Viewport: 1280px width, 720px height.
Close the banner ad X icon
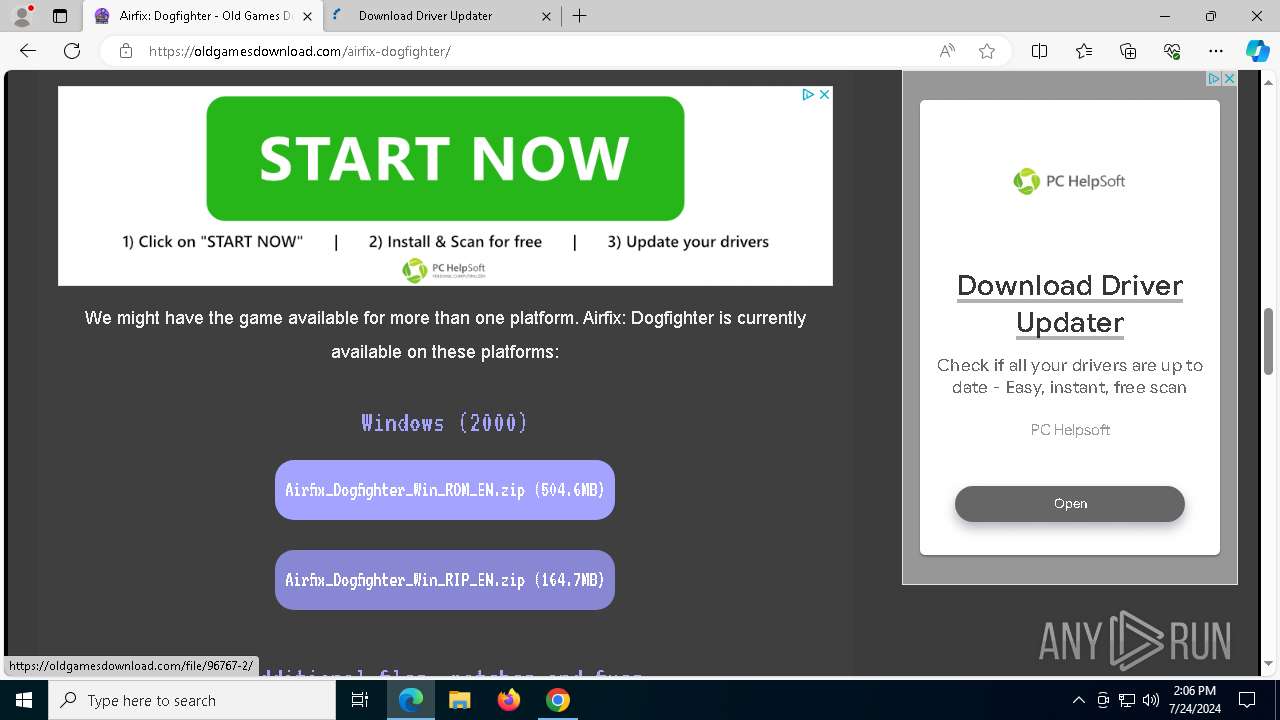click(x=824, y=94)
